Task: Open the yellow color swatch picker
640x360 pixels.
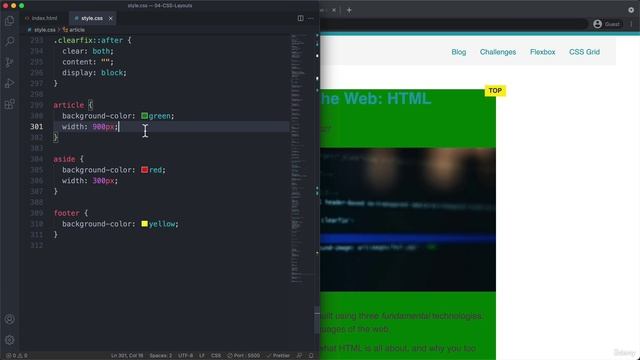Action: coord(144,224)
